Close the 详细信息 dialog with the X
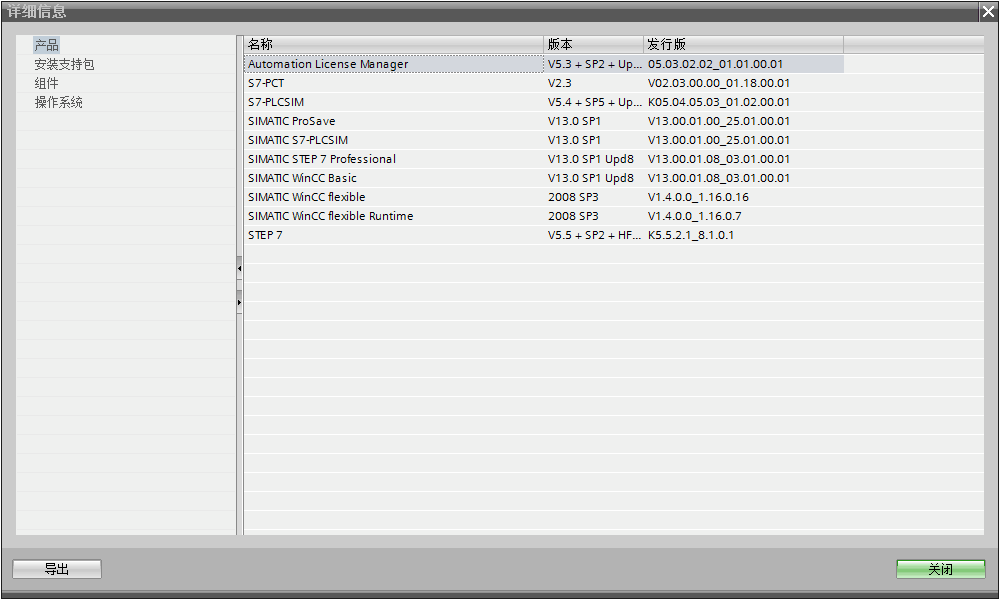The image size is (1000, 600). (x=989, y=11)
